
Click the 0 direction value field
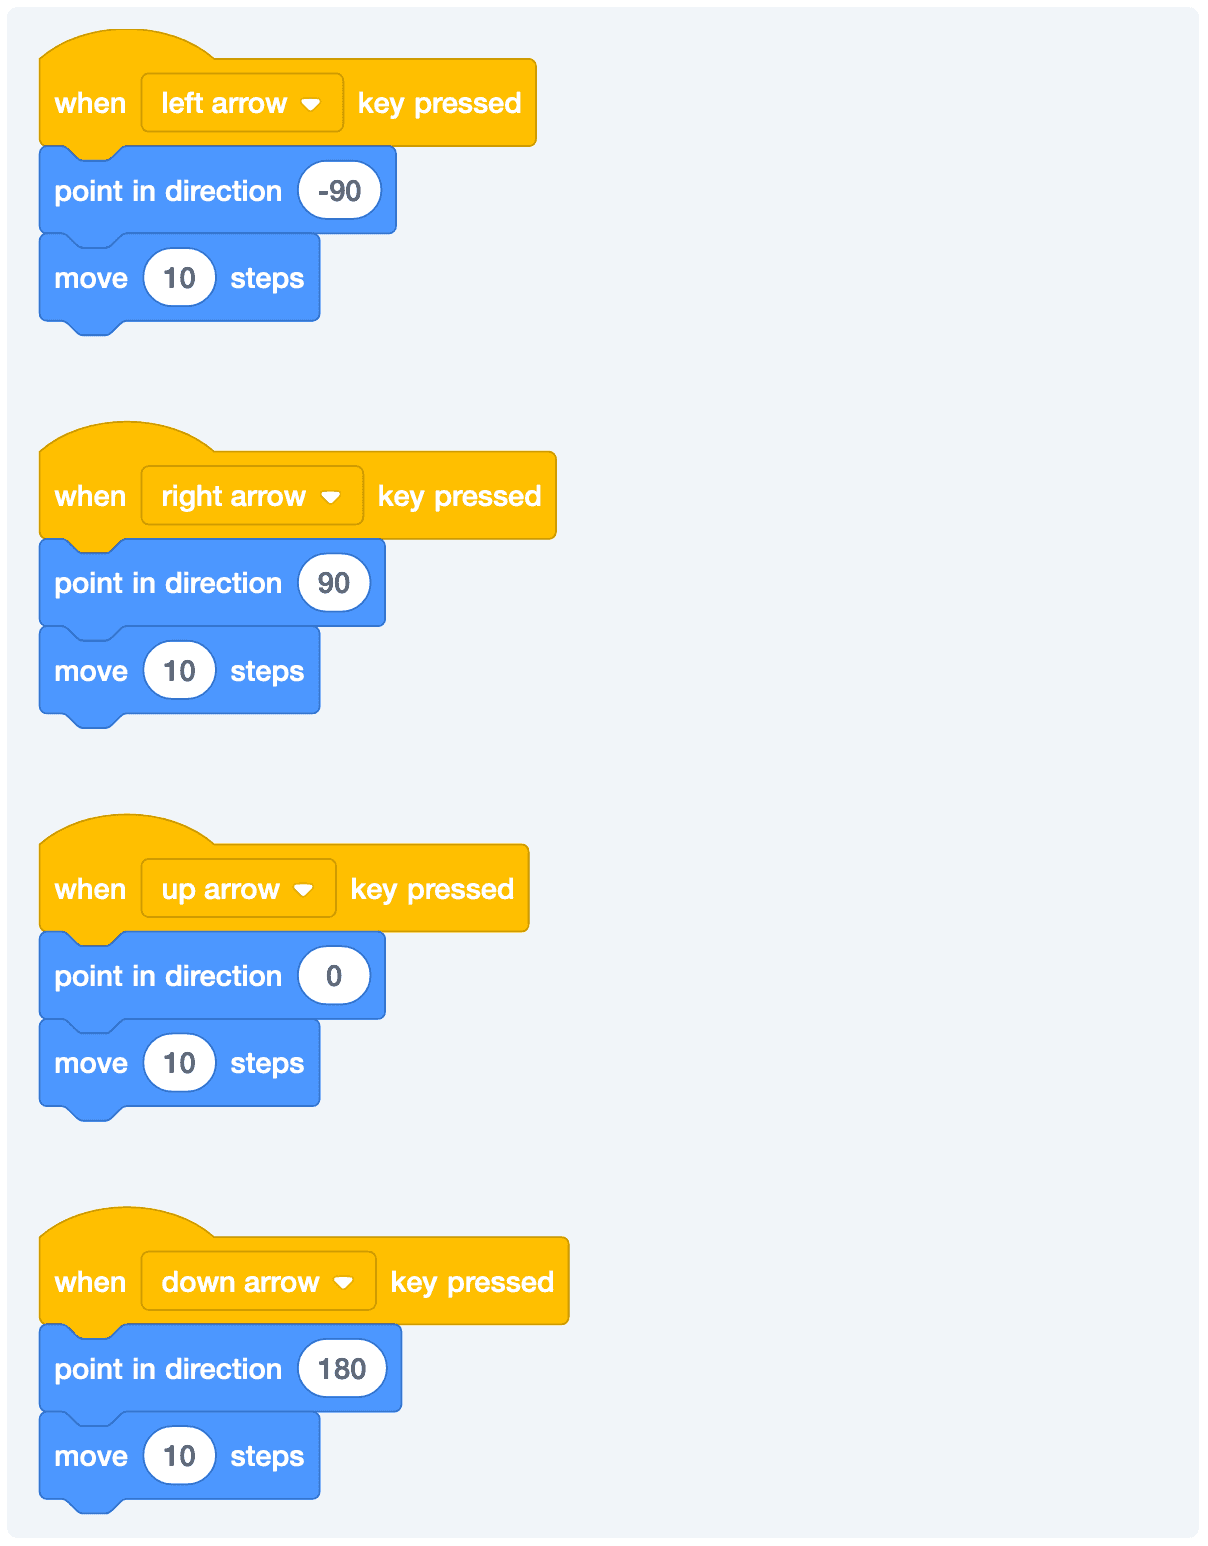[334, 976]
